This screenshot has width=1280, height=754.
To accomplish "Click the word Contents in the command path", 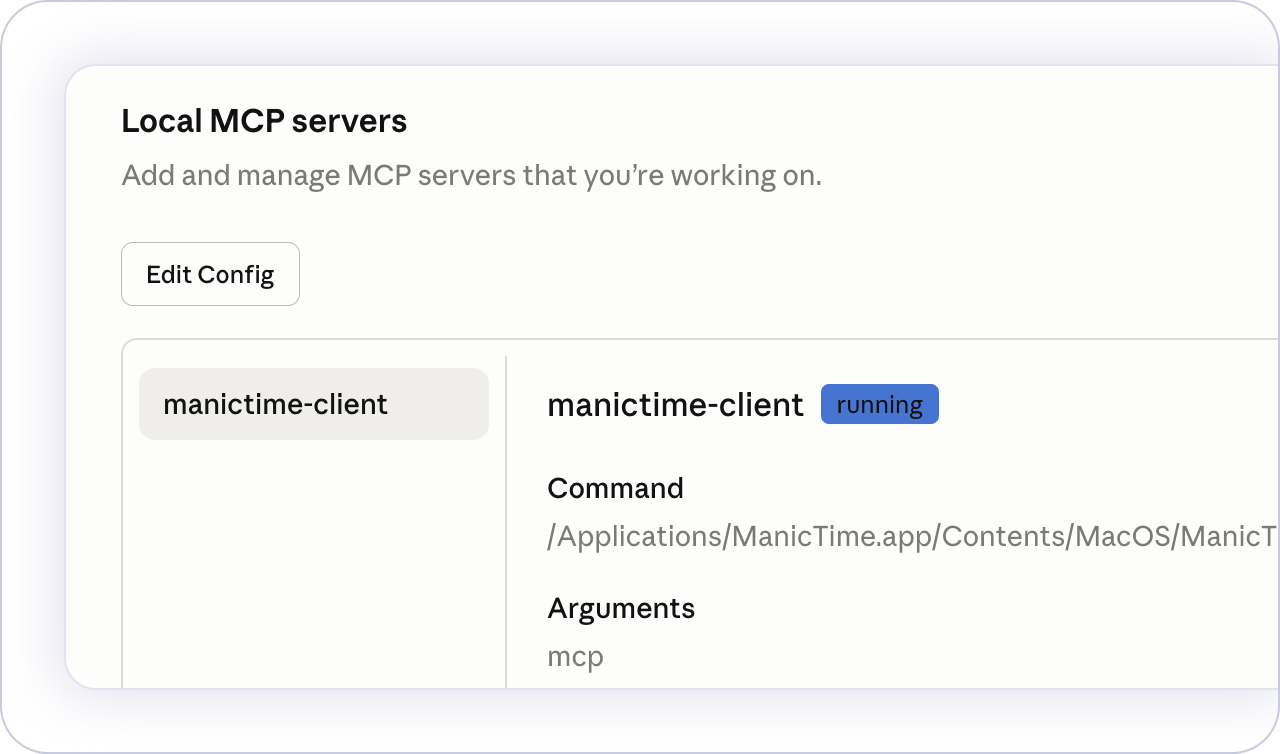I will click(x=1003, y=537).
